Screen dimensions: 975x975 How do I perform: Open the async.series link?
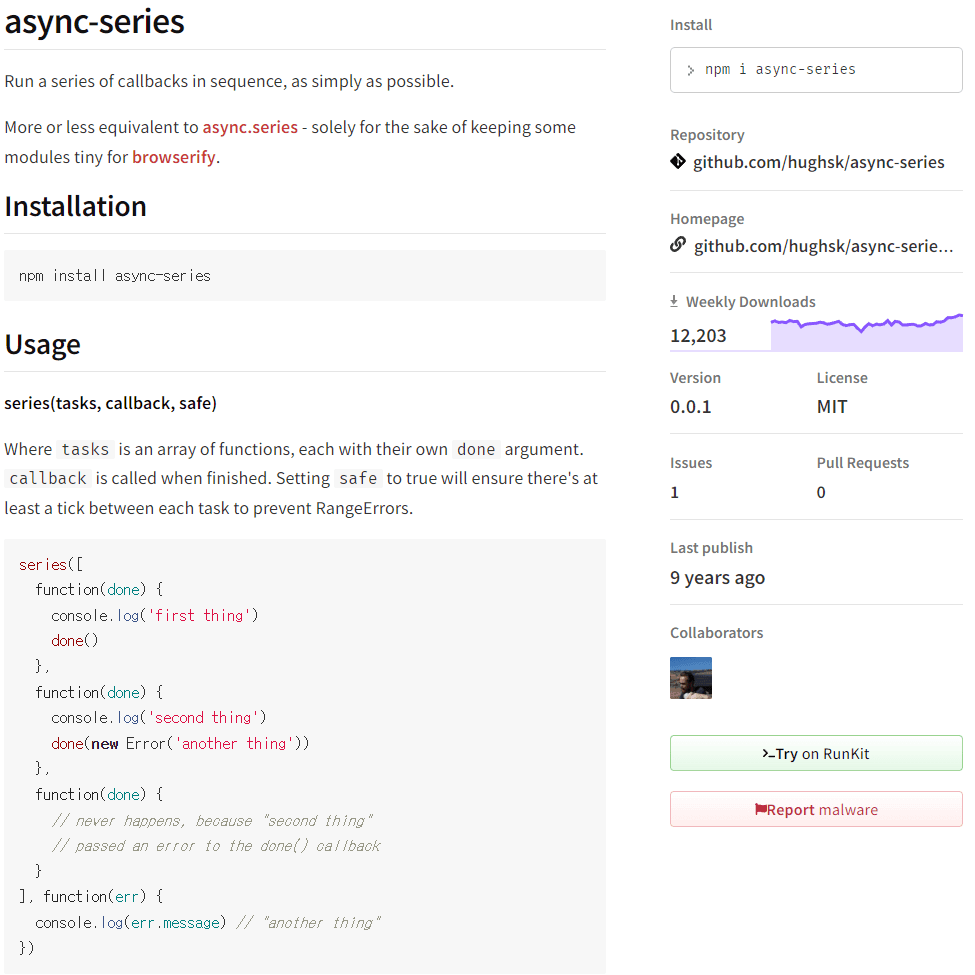point(250,127)
